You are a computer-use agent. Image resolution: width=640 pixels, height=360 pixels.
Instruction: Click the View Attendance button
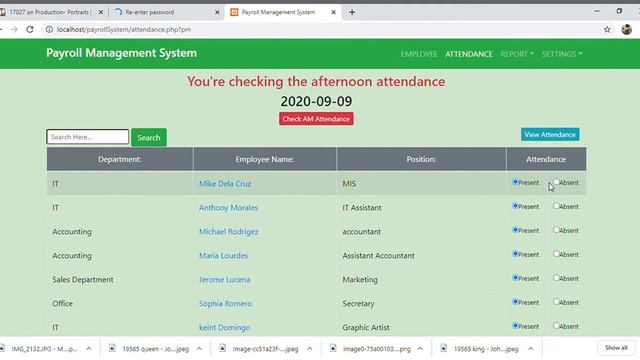[550, 134]
